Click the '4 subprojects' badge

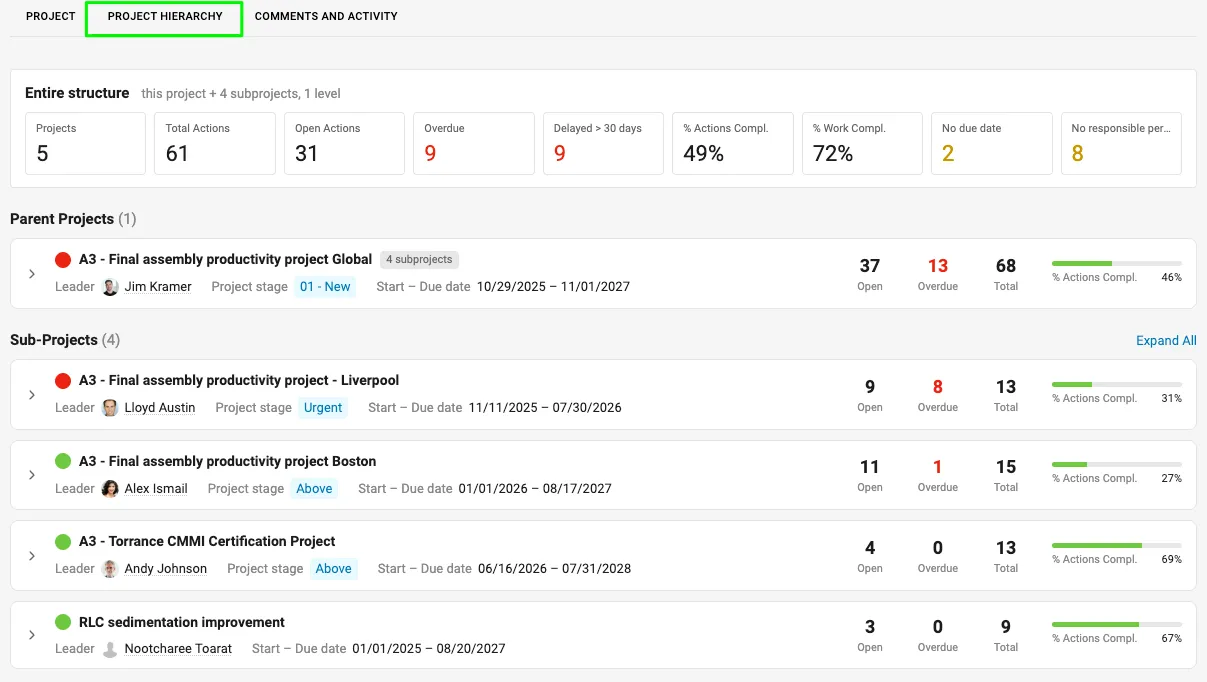tap(419, 260)
